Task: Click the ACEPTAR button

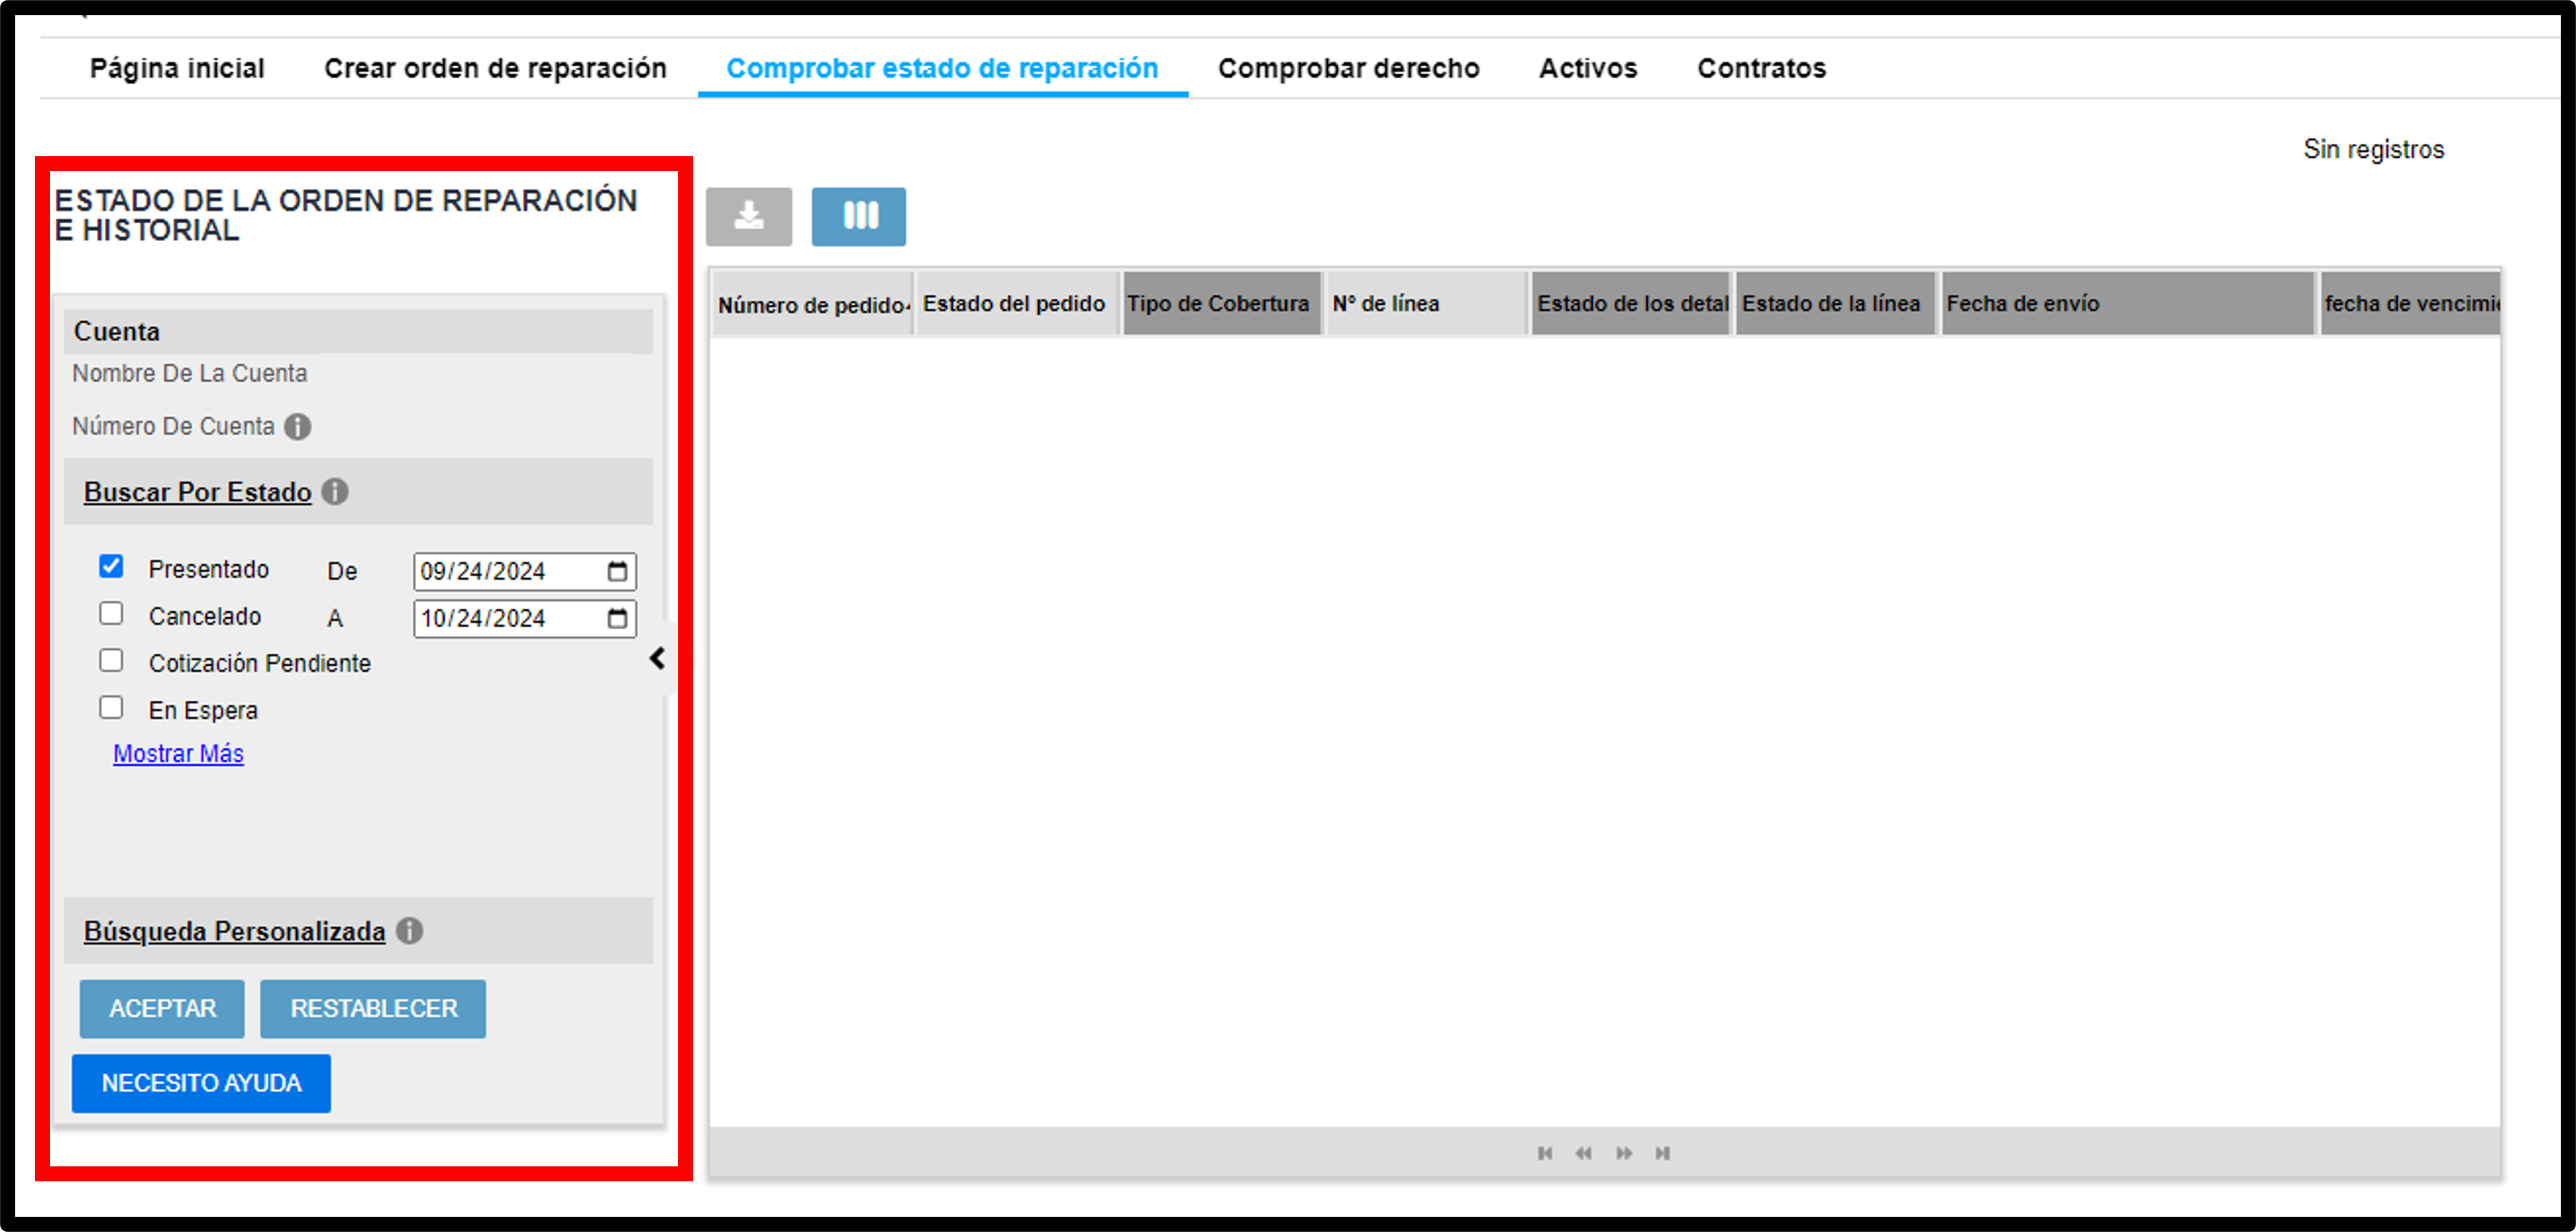Action: [162, 1008]
